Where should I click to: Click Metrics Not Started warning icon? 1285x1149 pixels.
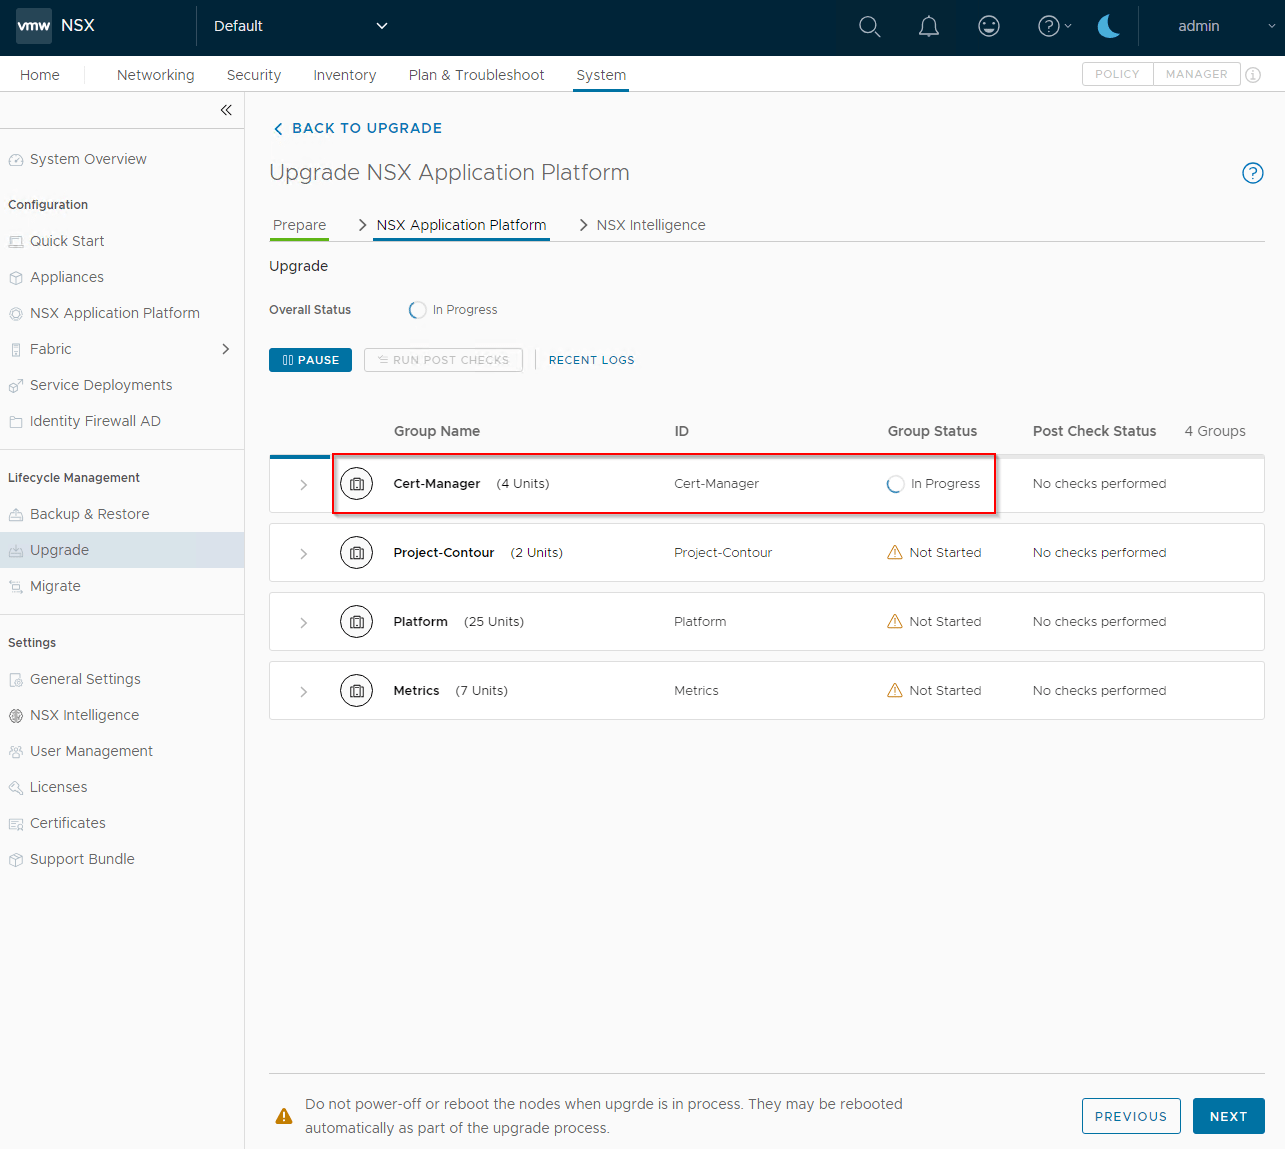click(x=895, y=690)
